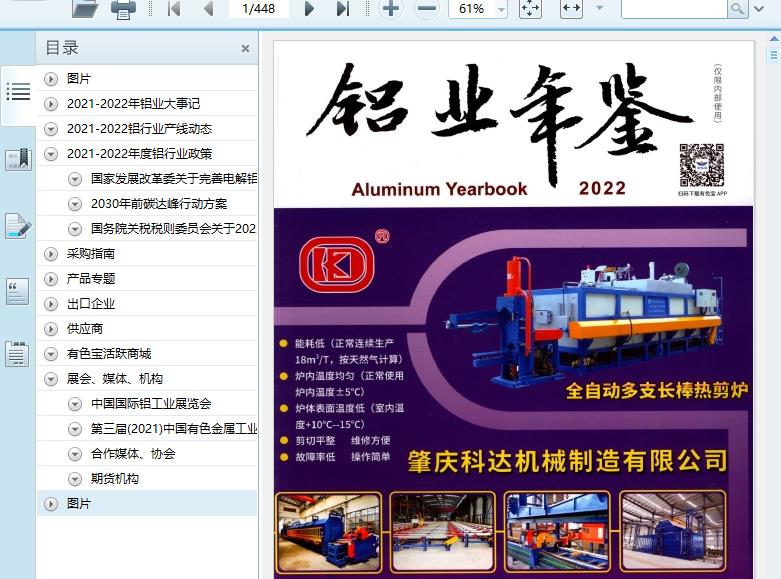This screenshot has width=781, height=579.
Task: Open the notepad list sidebar tab
Action: (17, 354)
